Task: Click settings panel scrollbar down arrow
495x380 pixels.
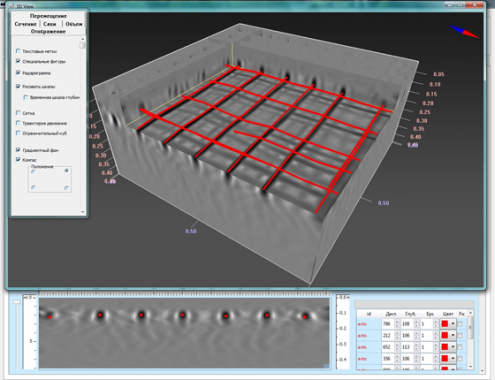Action: [83, 212]
